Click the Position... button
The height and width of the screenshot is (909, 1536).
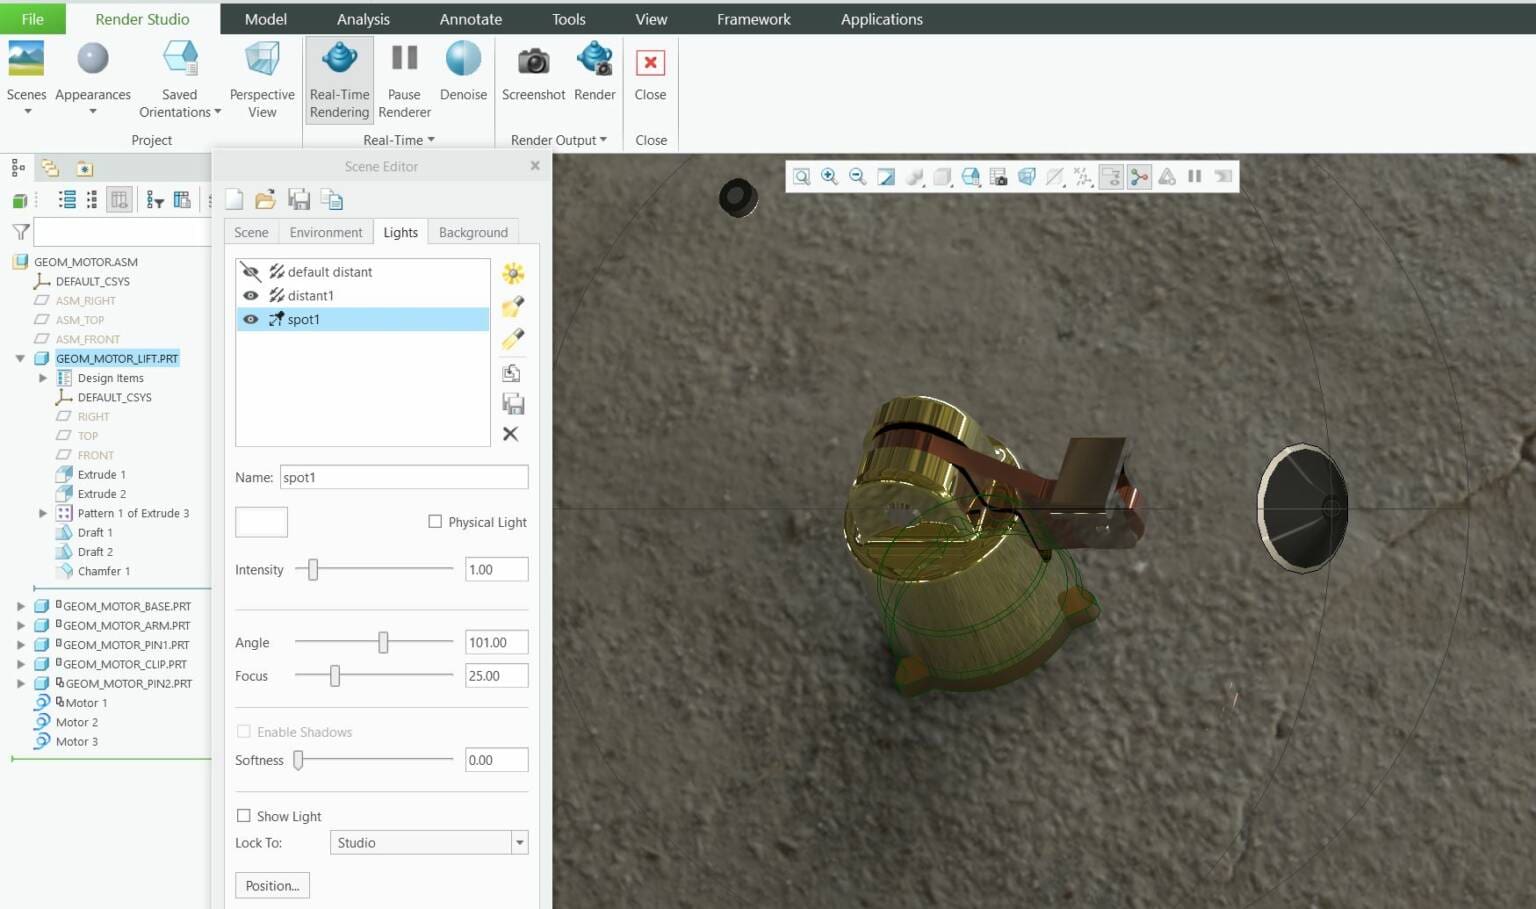pyautogui.click(x=273, y=886)
